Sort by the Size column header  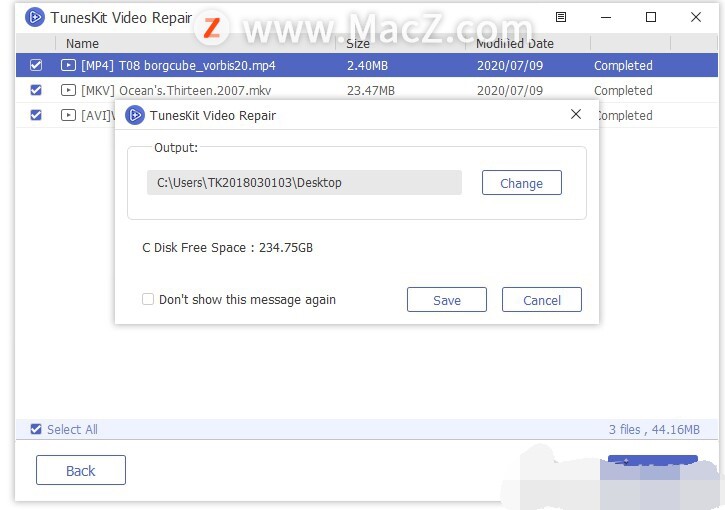[x=358, y=44]
